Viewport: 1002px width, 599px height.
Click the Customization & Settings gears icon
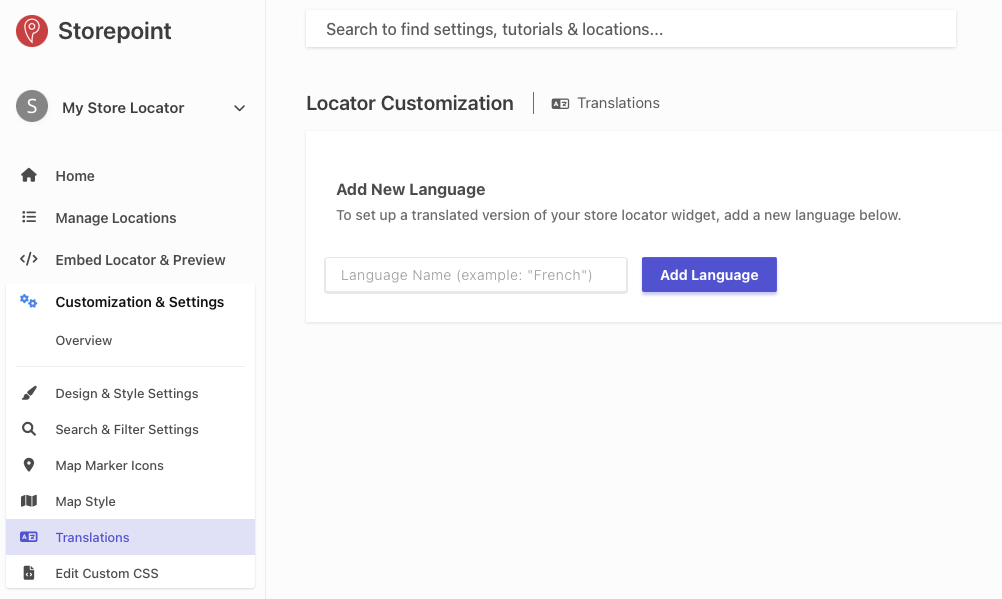tap(29, 302)
